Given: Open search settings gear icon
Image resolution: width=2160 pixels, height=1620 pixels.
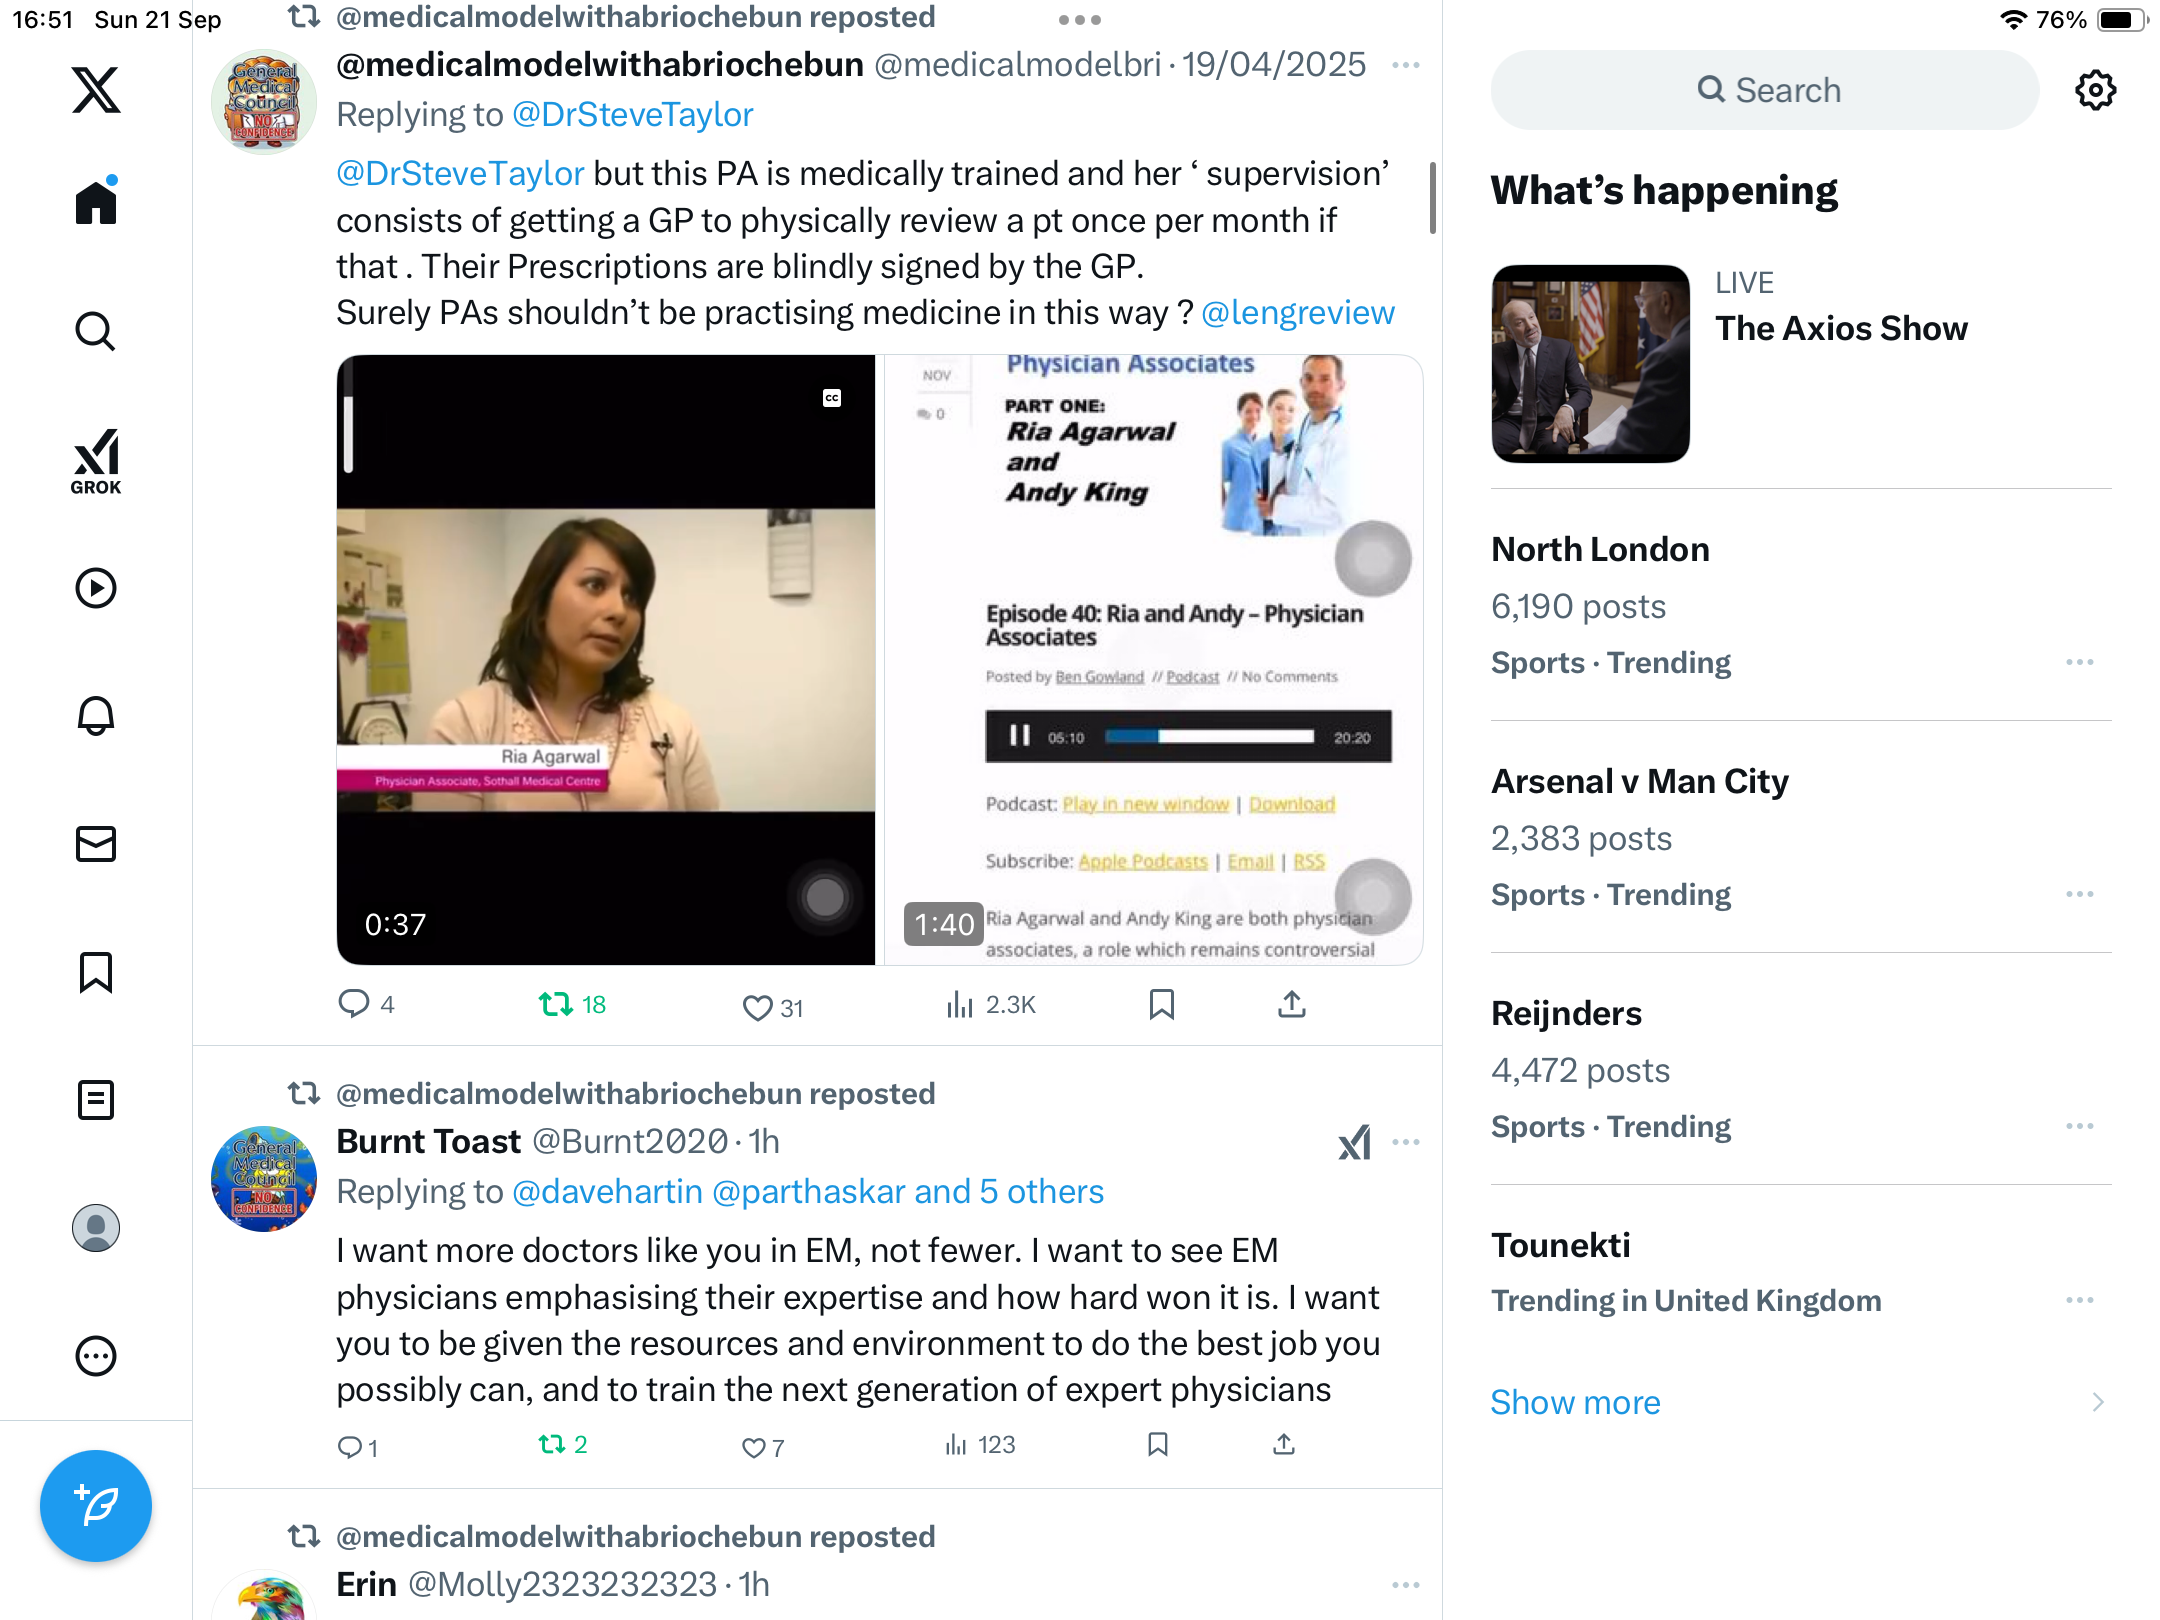Looking at the screenshot, I should point(2095,90).
